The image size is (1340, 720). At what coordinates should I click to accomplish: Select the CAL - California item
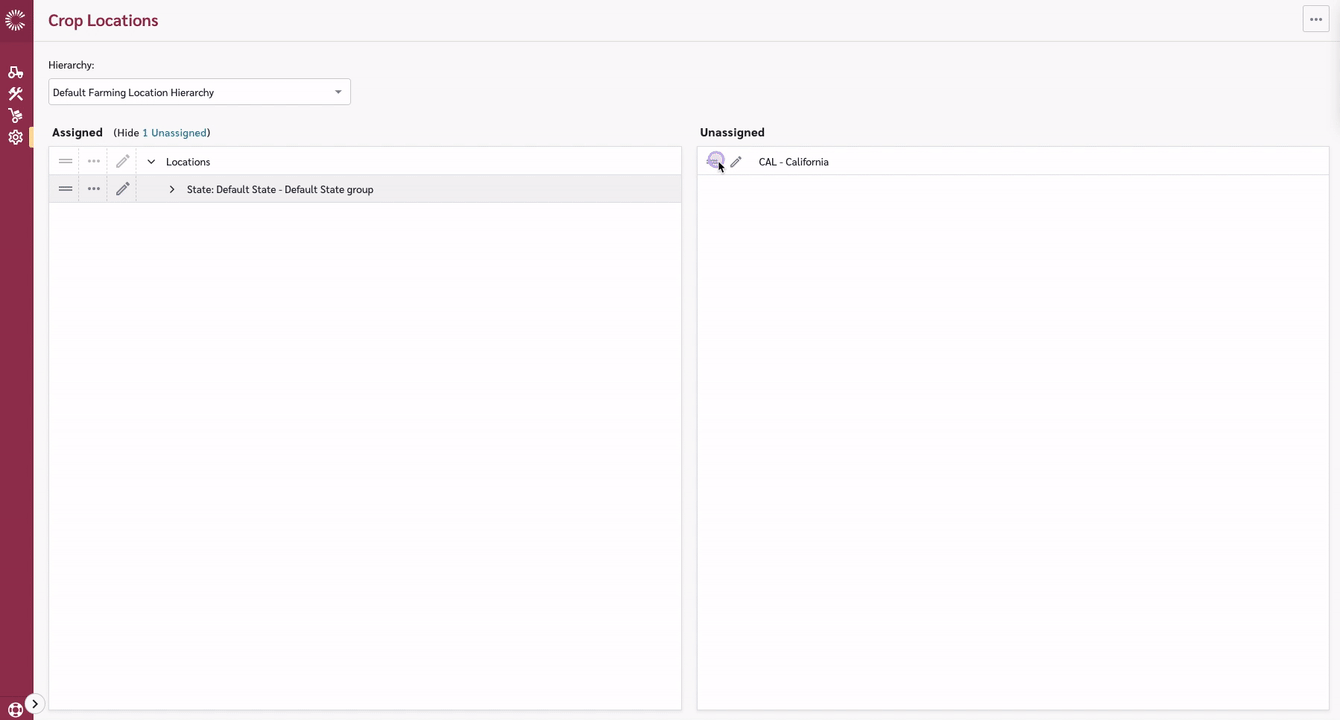point(793,162)
